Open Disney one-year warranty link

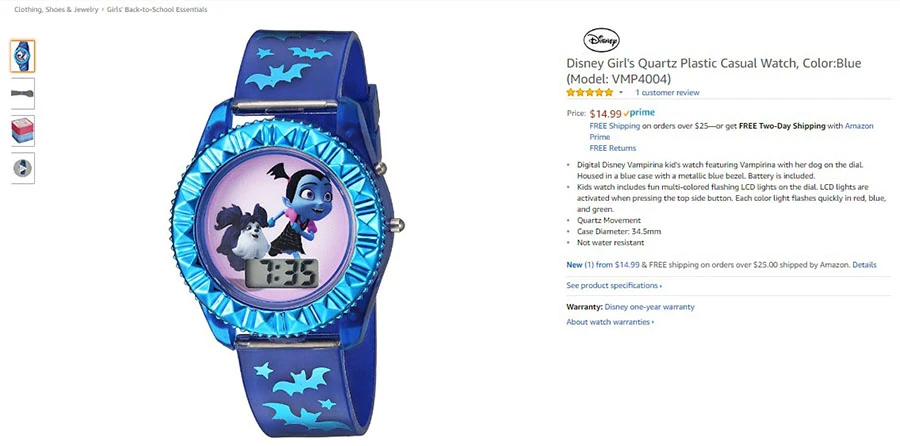point(649,307)
